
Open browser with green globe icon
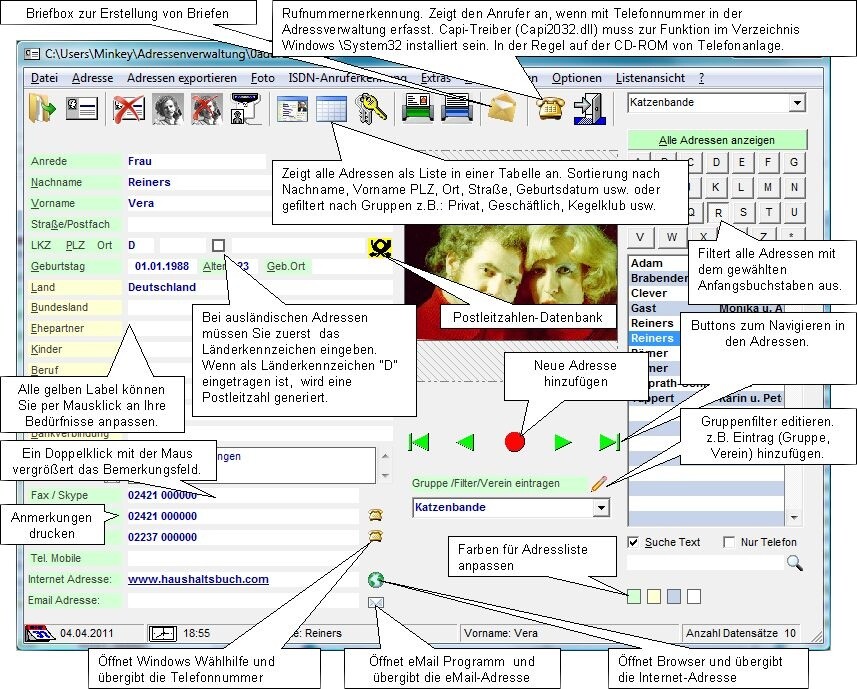coord(376,579)
